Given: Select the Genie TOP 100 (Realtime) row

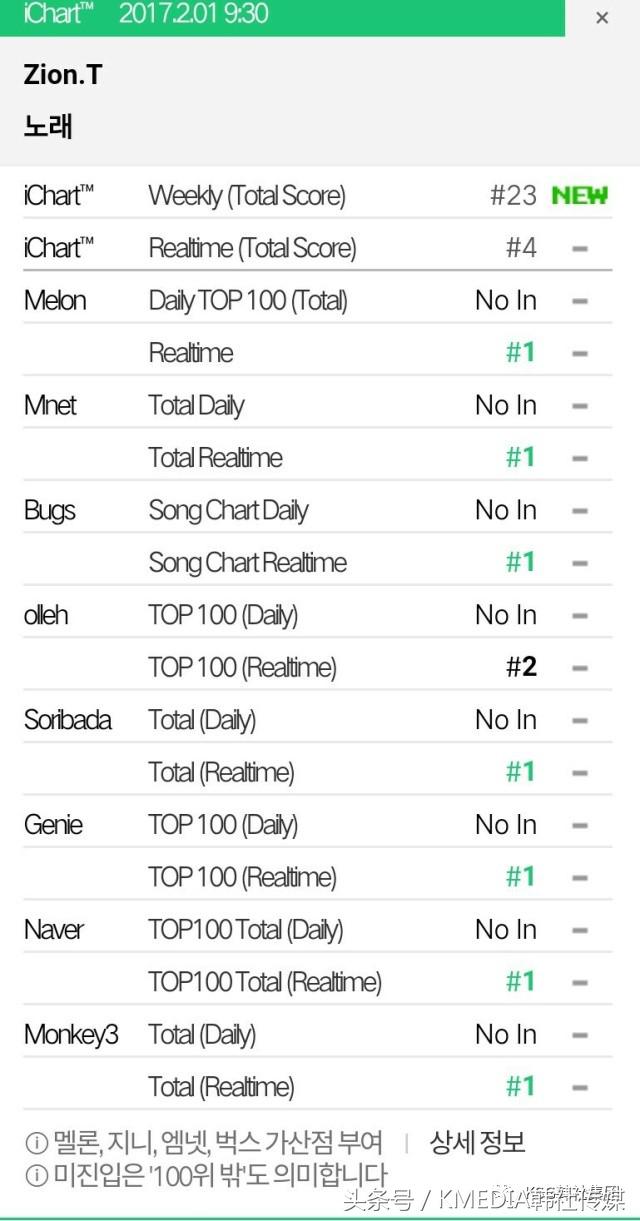Looking at the screenshot, I should [x=242, y=877].
